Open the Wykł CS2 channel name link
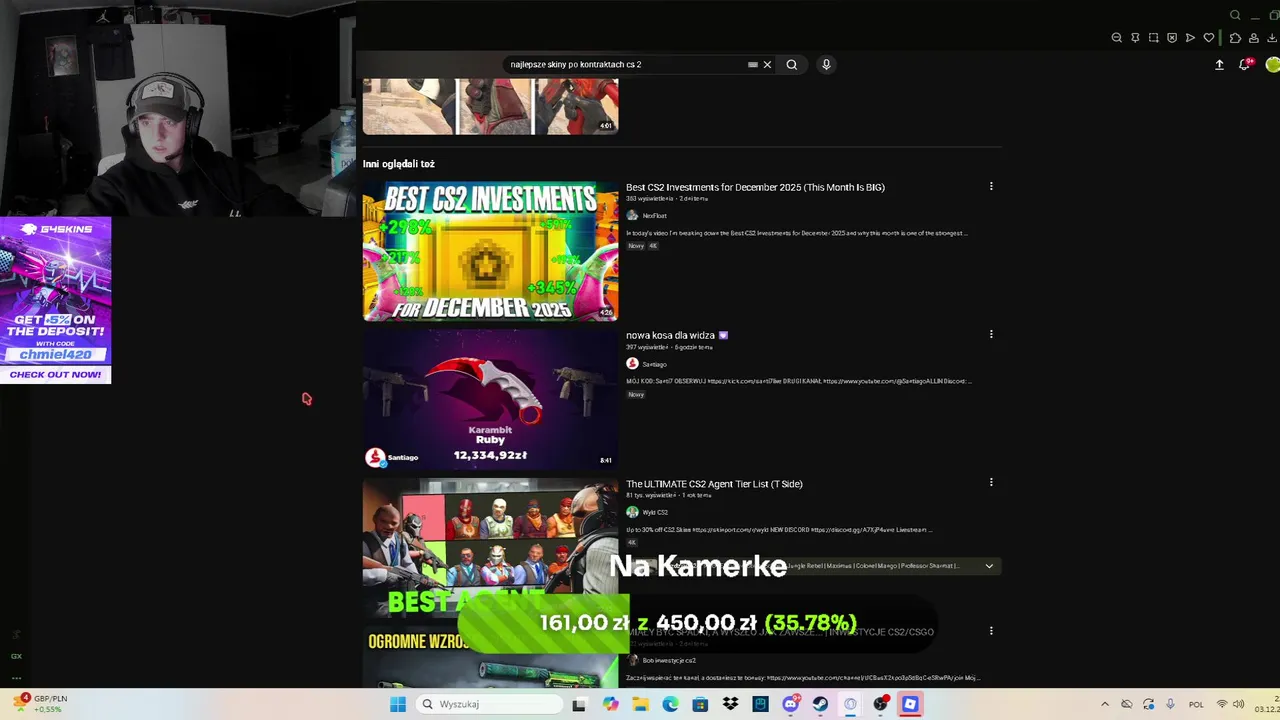The image size is (1280, 720). pos(655,512)
